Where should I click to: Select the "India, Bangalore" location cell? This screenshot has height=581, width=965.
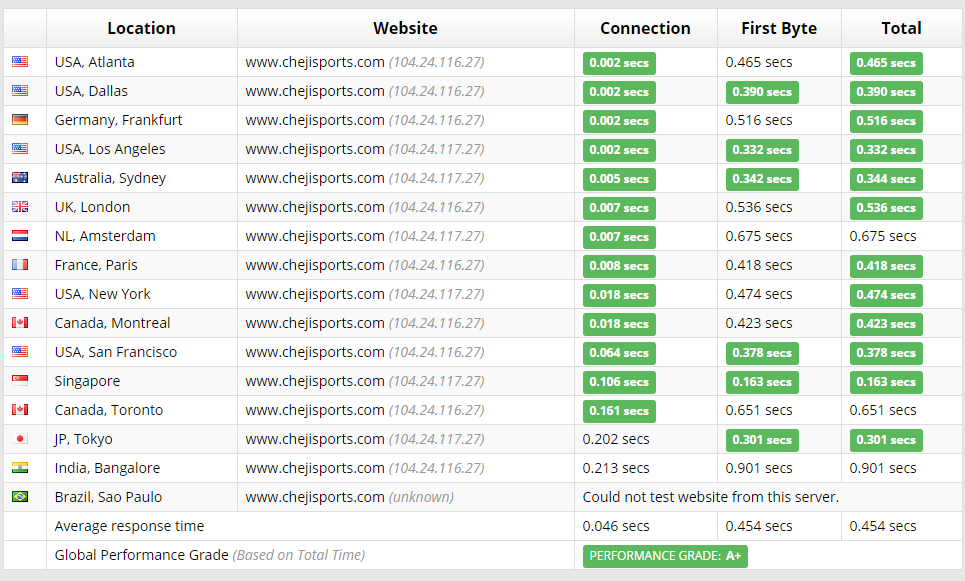(142, 468)
